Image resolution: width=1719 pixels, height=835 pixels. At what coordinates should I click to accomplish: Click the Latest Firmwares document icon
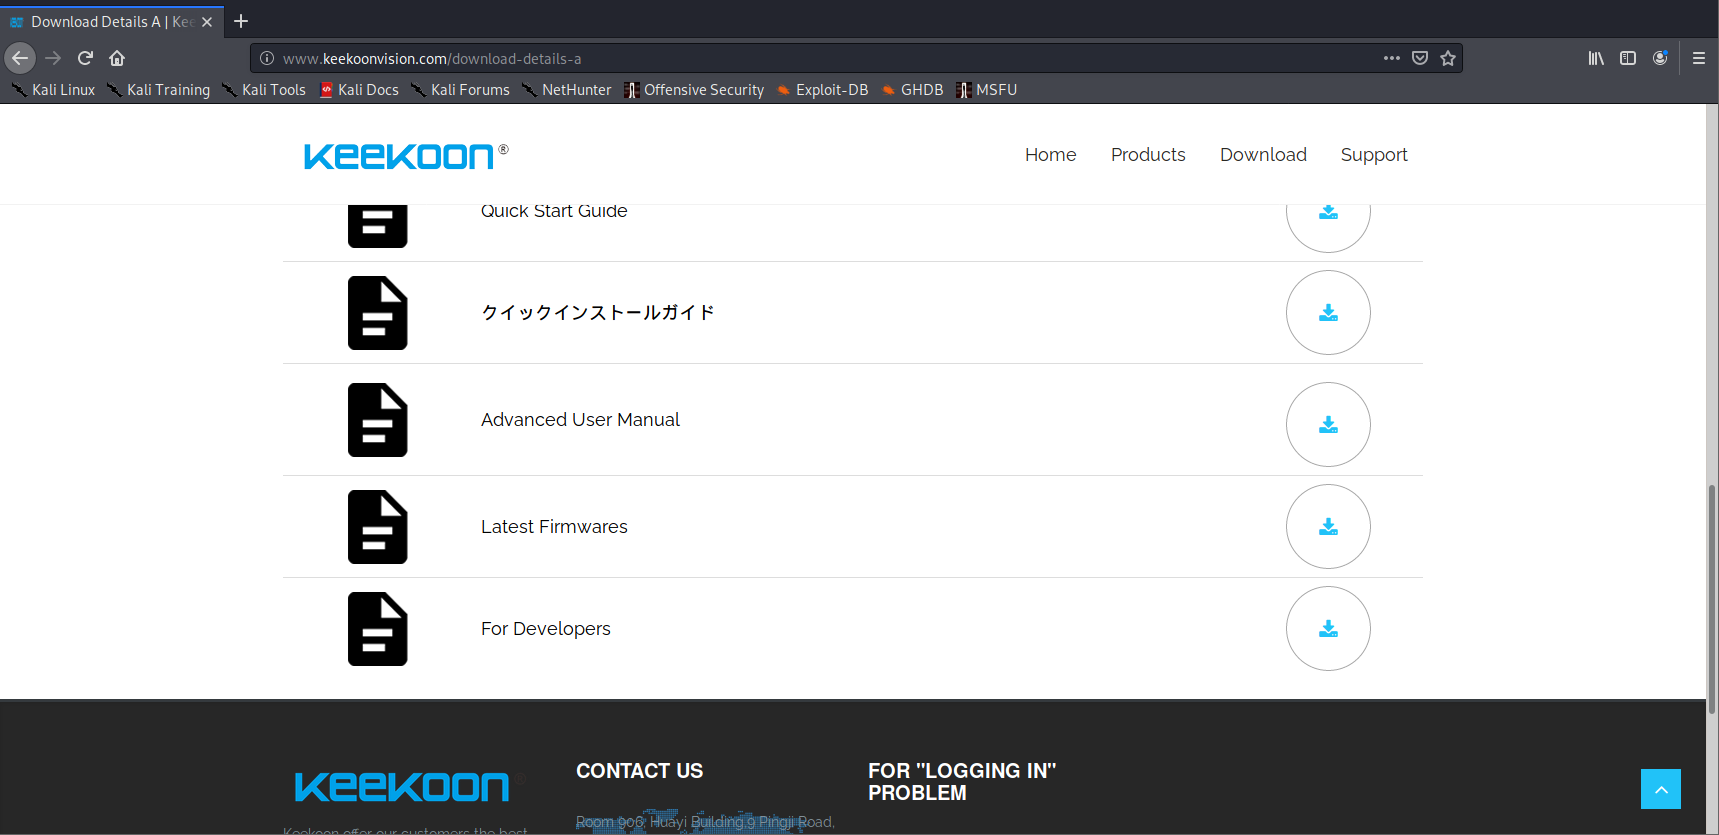[x=378, y=527]
